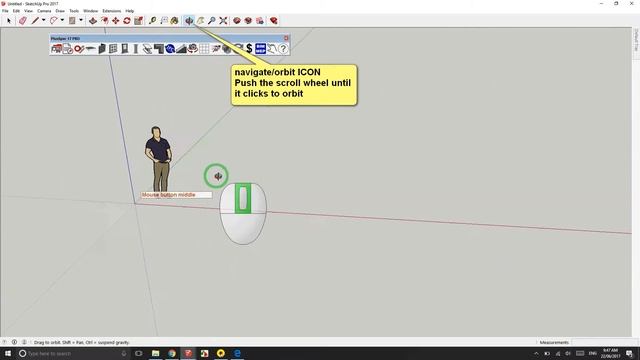
Task: Select the Rotate tool
Action: click(127, 20)
